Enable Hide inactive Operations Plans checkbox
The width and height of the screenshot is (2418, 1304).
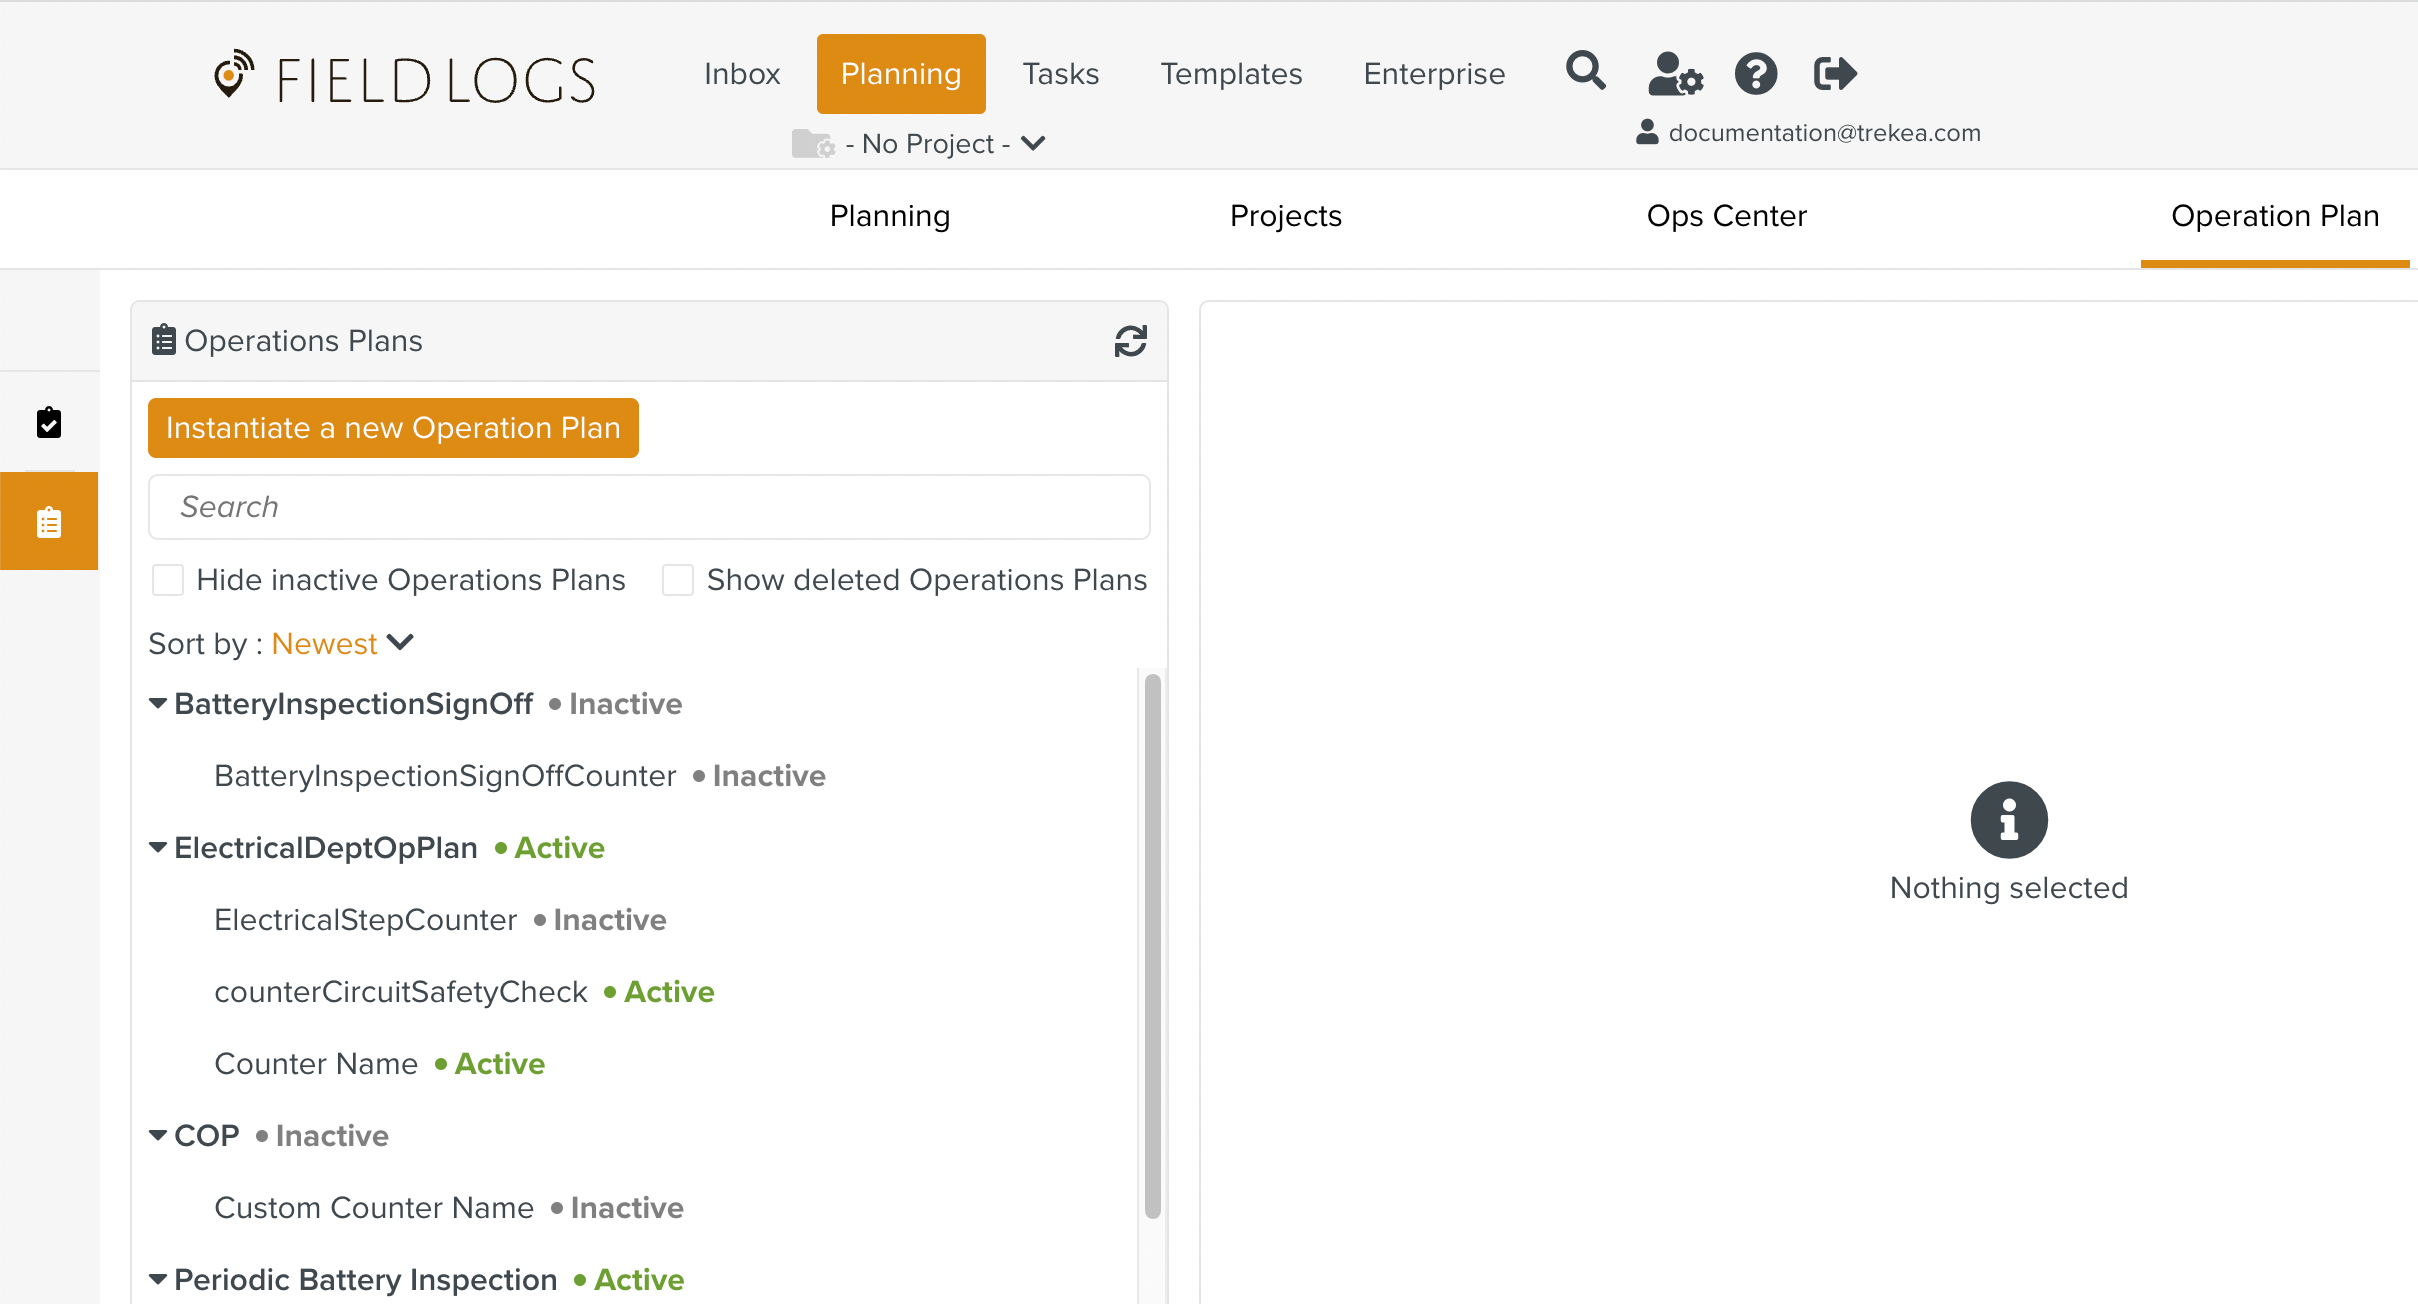(168, 580)
